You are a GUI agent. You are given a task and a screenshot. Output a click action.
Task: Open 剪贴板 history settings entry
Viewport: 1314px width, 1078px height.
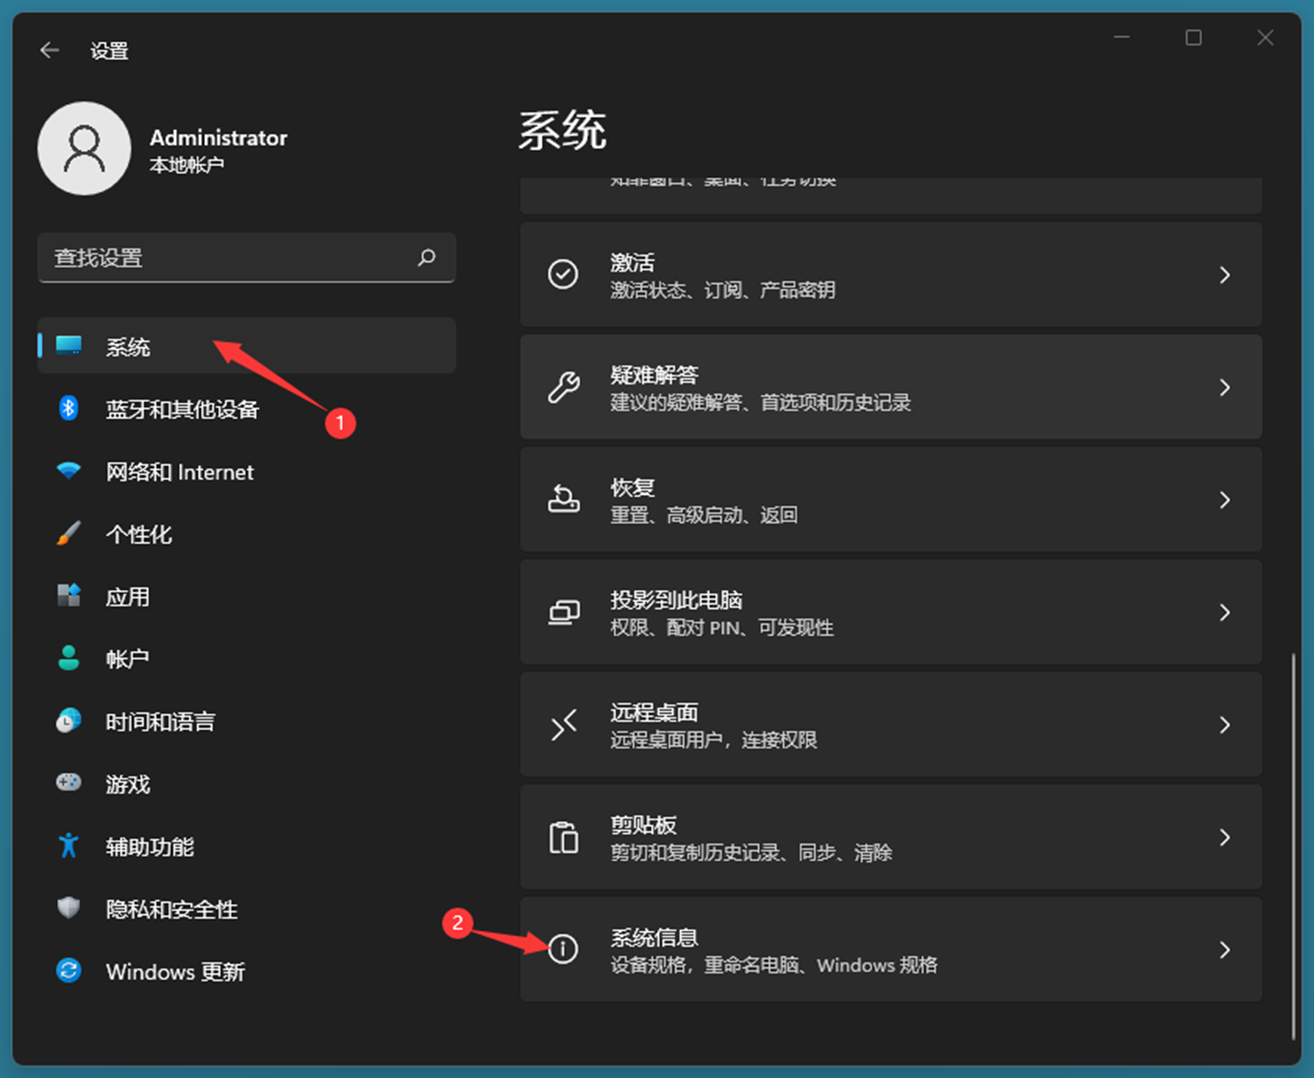click(891, 837)
